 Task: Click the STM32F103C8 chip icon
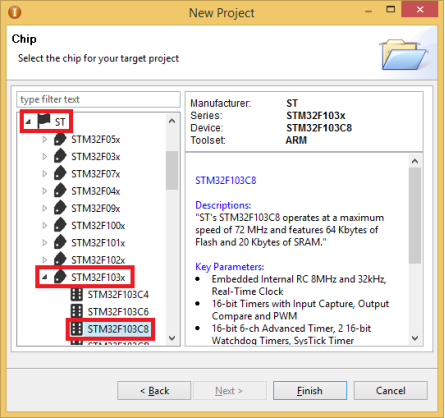[77, 329]
